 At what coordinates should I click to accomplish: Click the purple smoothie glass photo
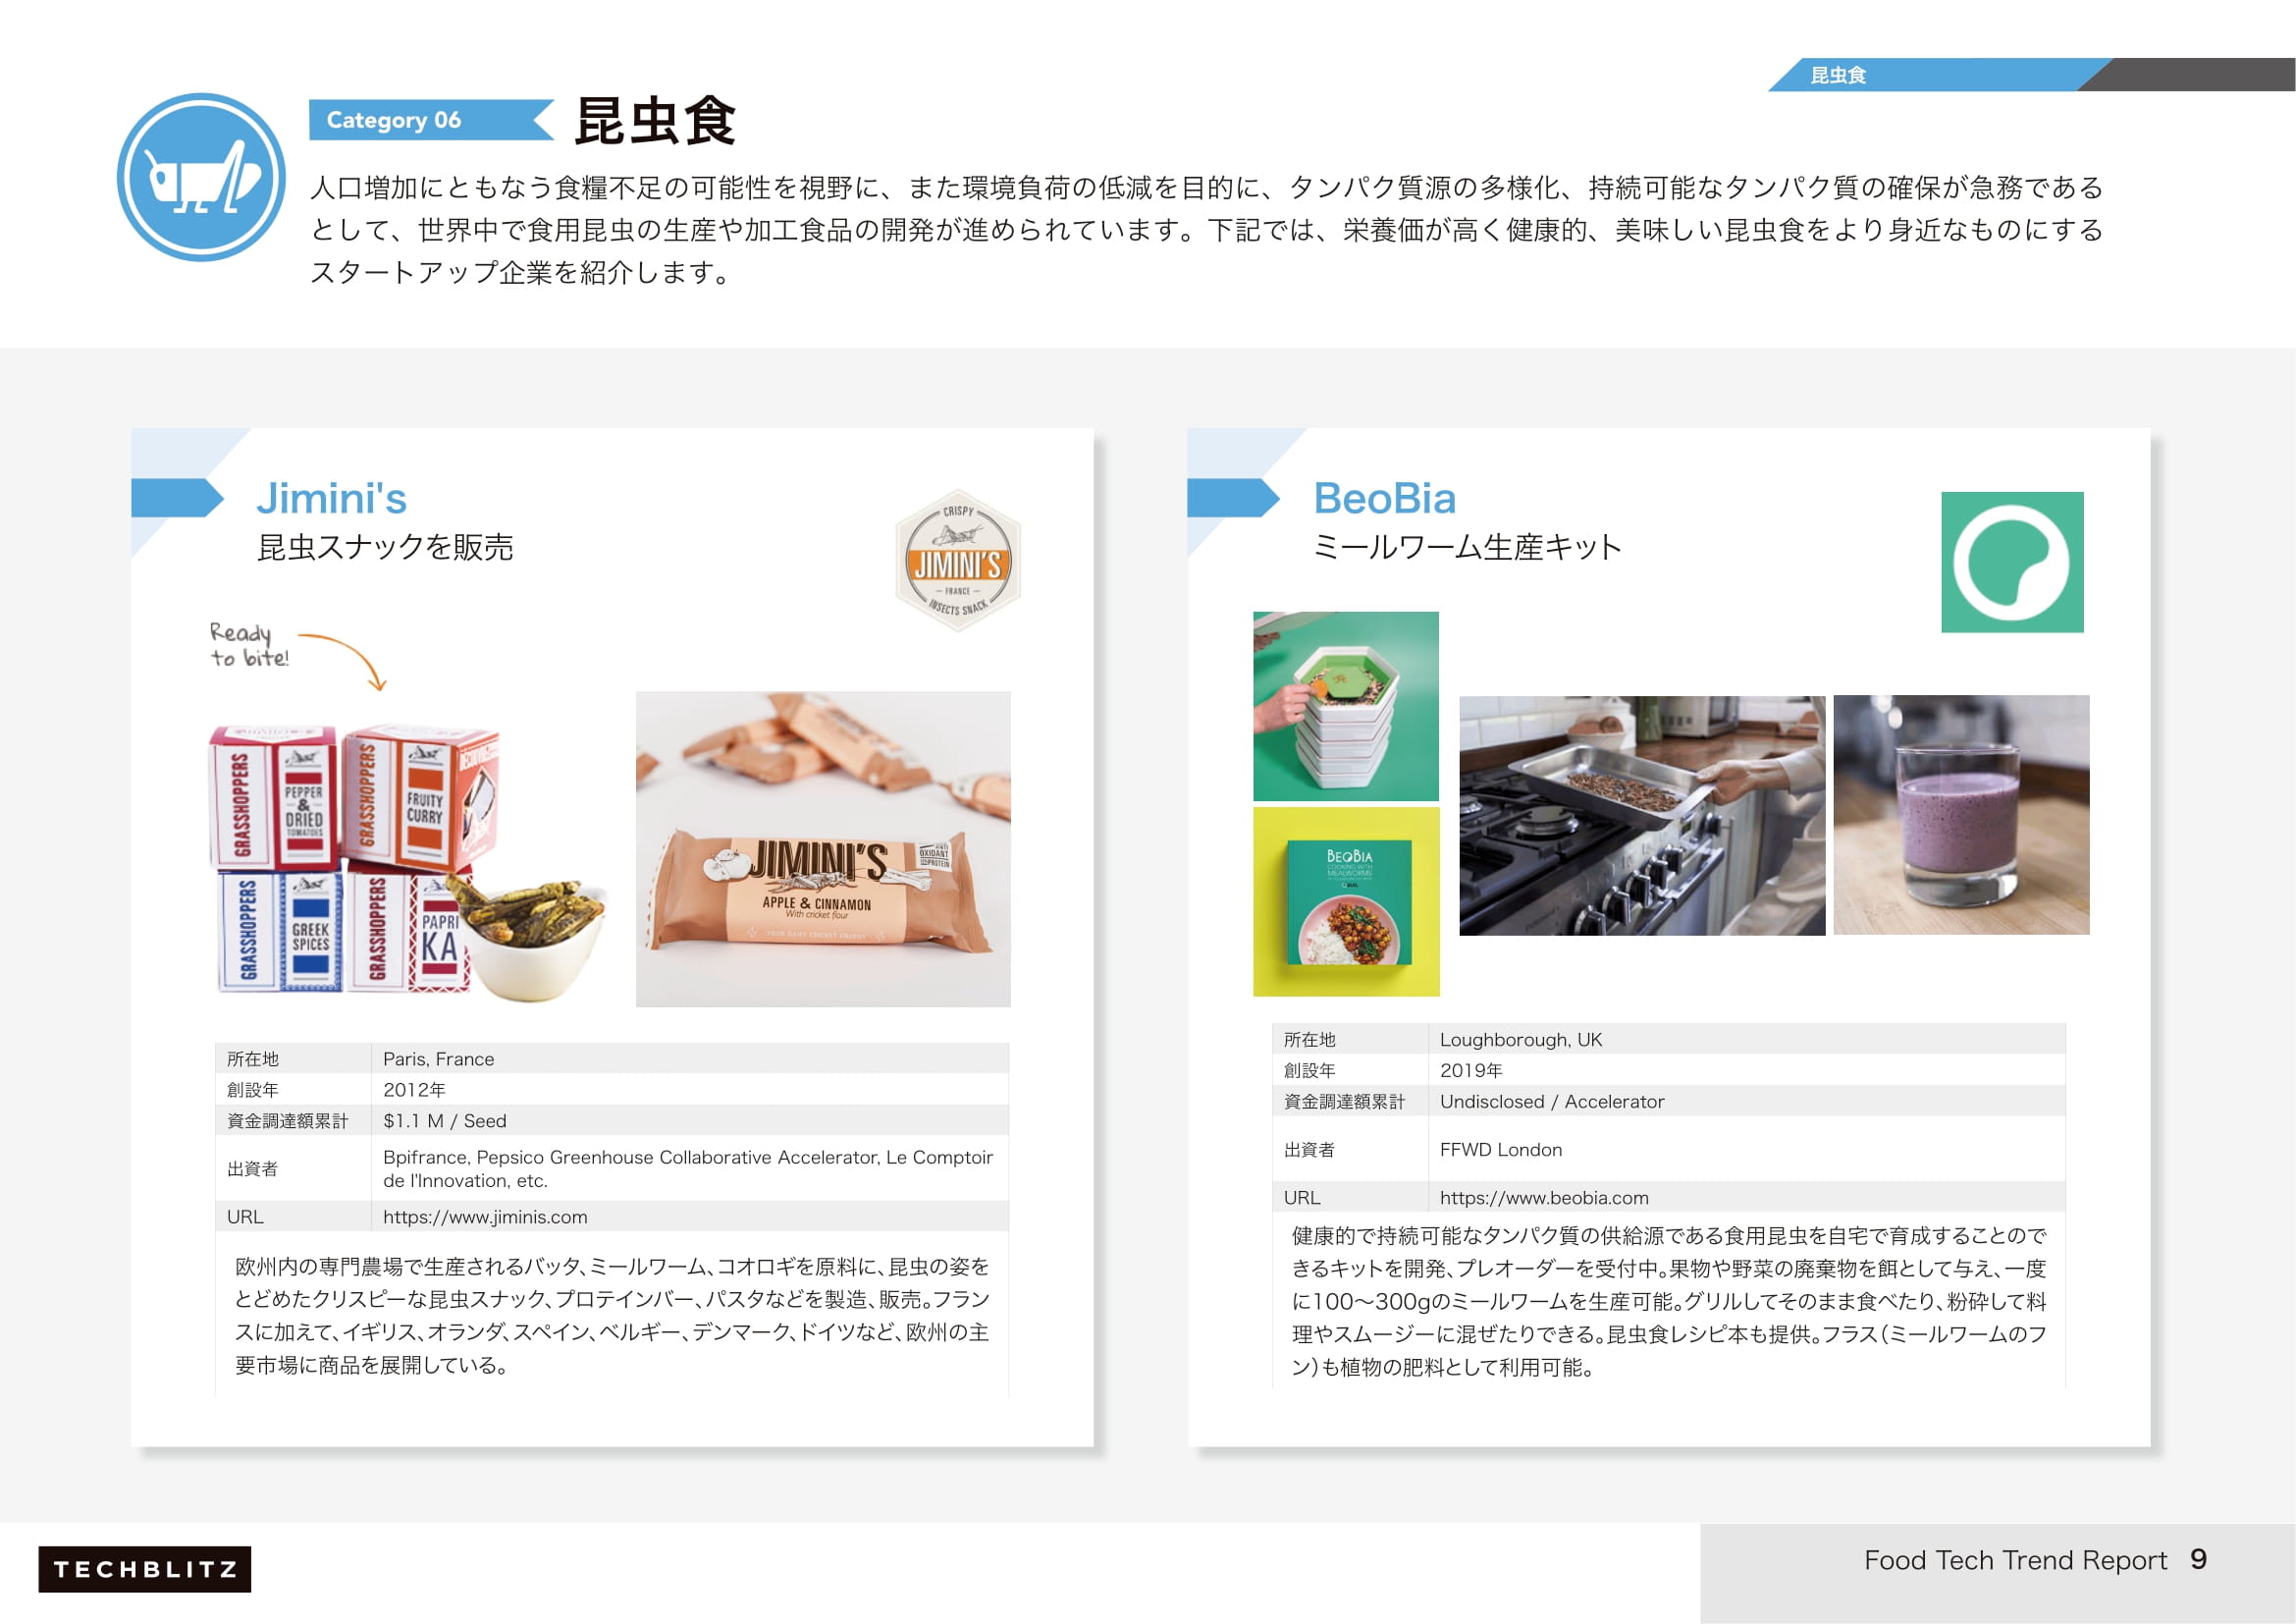1960,815
